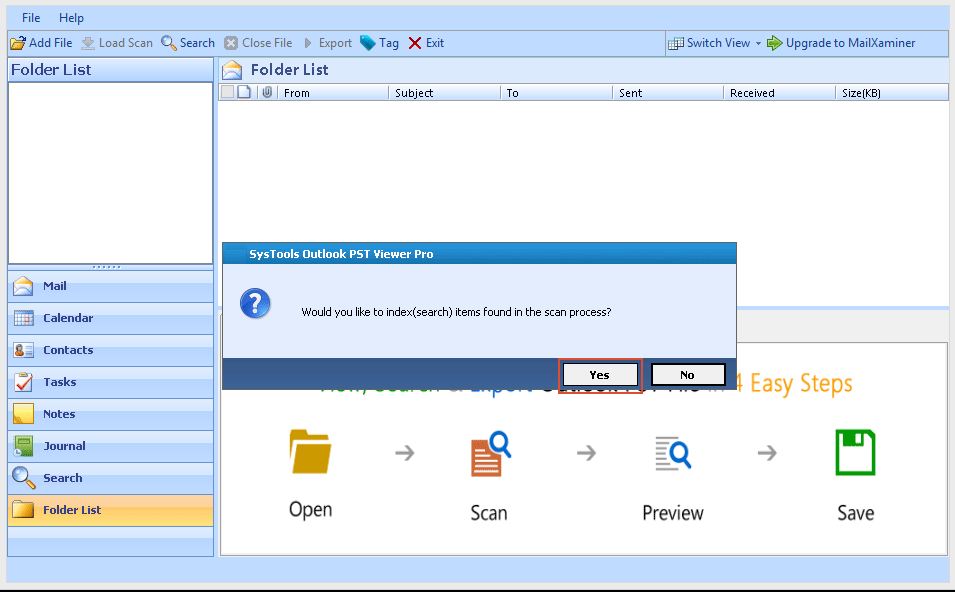Click the Load Scan toolbar icon
The image size is (955, 592).
pyautogui.click(x=88, y=43)
